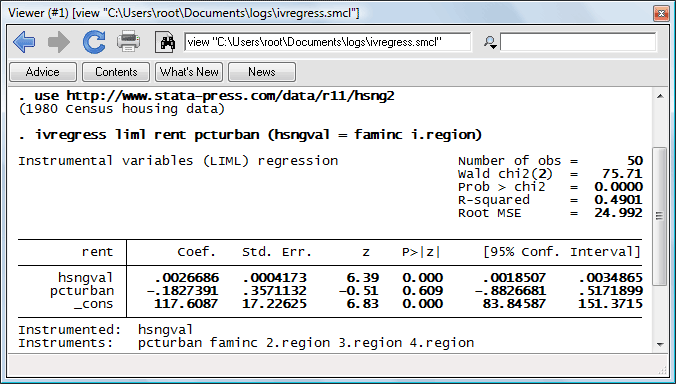Viewport: 676px width, 384px height.
Task: Click the Root MSE value 24.992
Action: [x=618, y=212]
